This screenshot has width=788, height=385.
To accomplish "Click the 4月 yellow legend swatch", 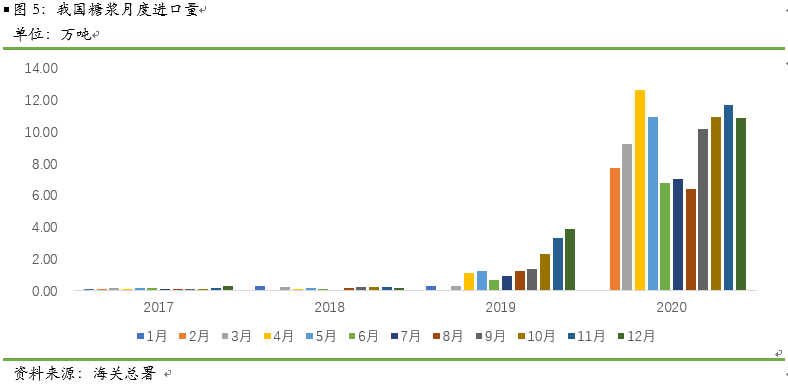I will pos(267,336).
